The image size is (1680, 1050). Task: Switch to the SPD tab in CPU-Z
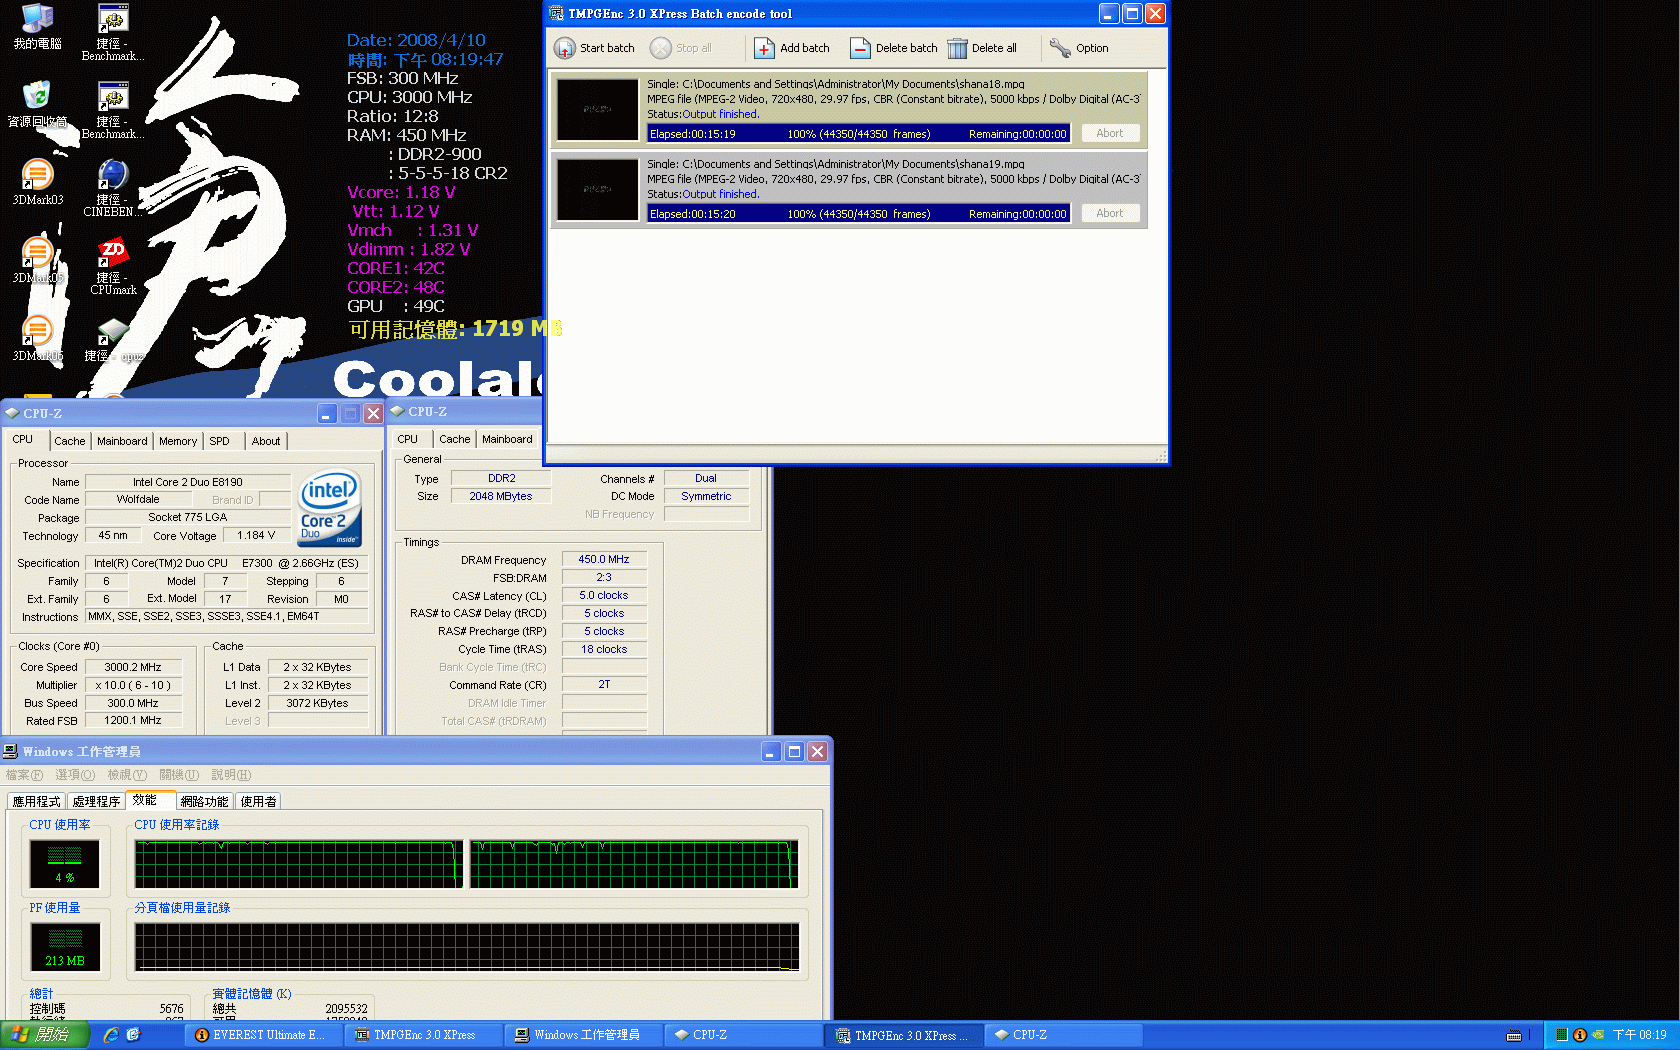coord(219,441)
